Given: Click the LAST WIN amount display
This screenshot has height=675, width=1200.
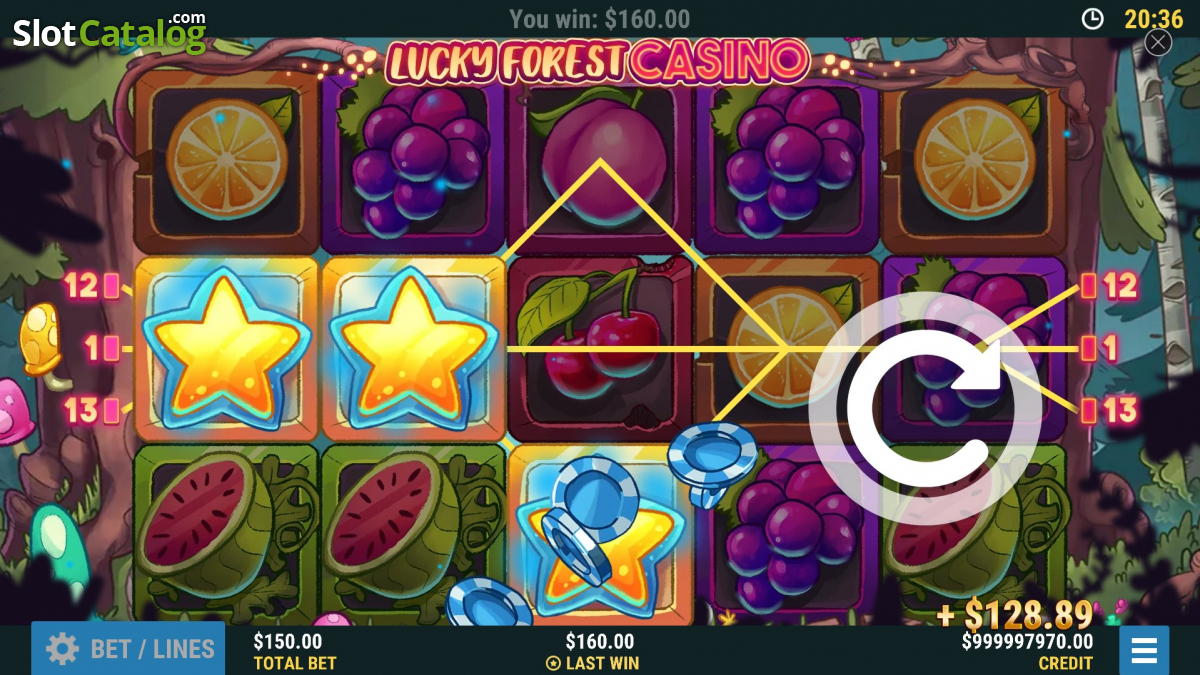Looking at the screenshot, I should coord(599,651).
